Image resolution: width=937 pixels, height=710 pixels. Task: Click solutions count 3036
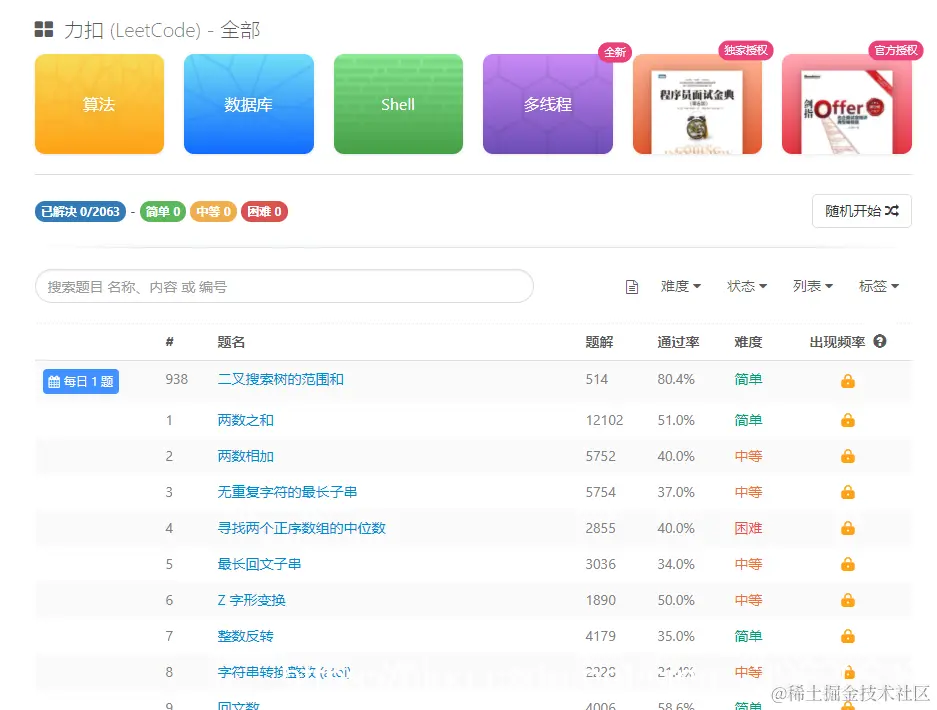pos(601,564)
